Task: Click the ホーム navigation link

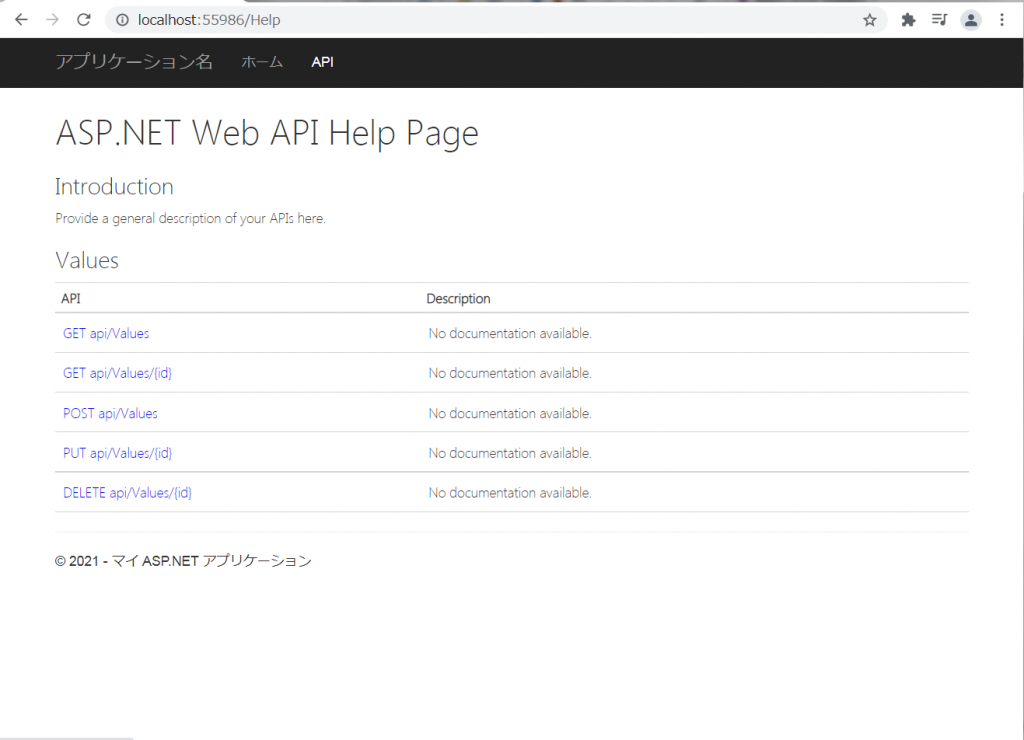Action: 261,62
